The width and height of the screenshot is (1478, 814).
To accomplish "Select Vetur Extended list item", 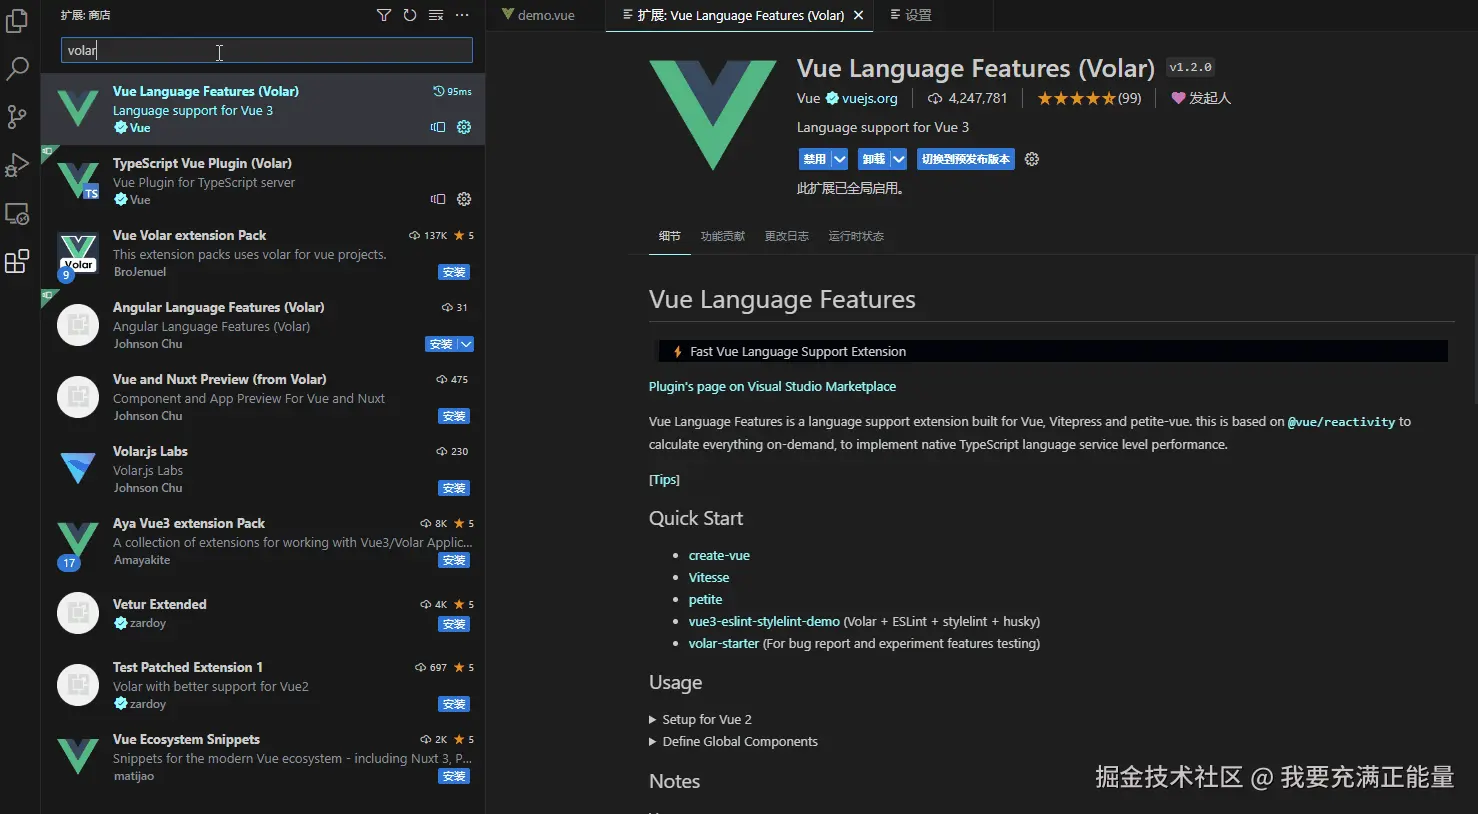I will pos(263,613).
